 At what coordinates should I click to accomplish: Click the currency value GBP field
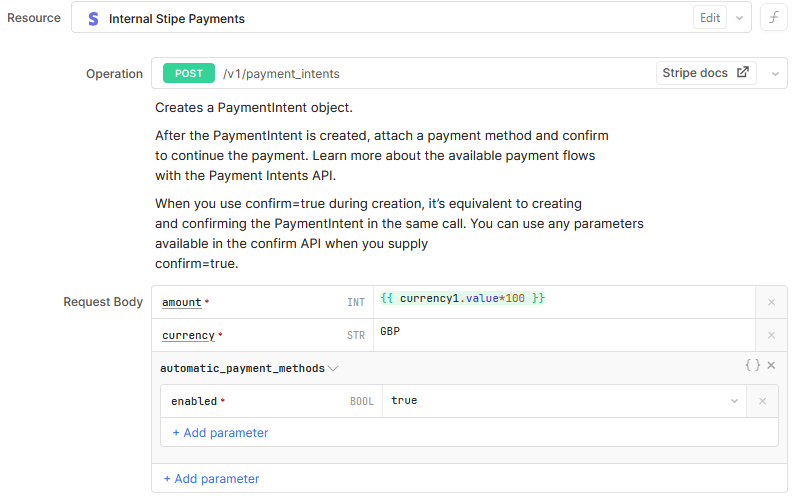point(564,335)
